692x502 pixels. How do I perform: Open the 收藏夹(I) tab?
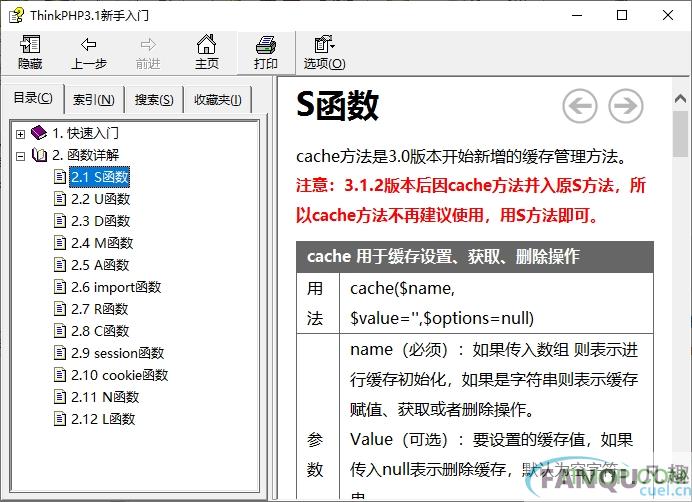coord(218,100)
